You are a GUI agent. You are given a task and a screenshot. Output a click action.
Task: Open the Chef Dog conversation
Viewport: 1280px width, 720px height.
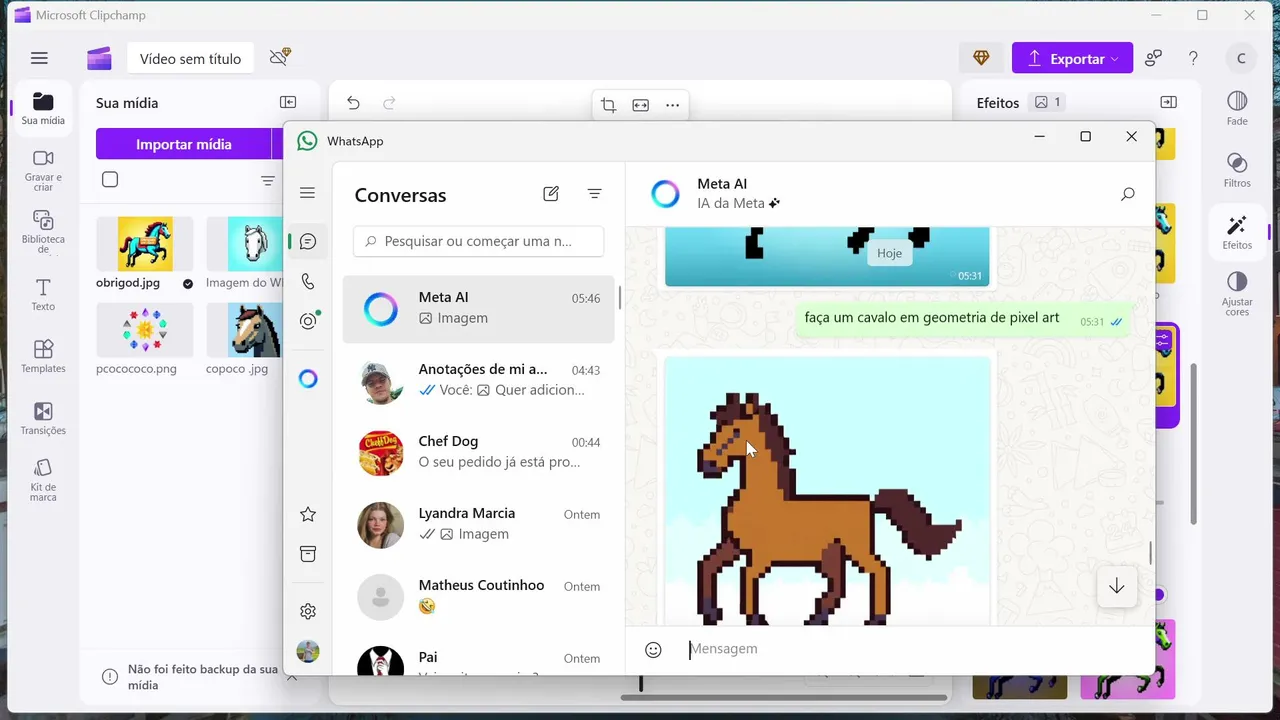(x=478, y=453)
